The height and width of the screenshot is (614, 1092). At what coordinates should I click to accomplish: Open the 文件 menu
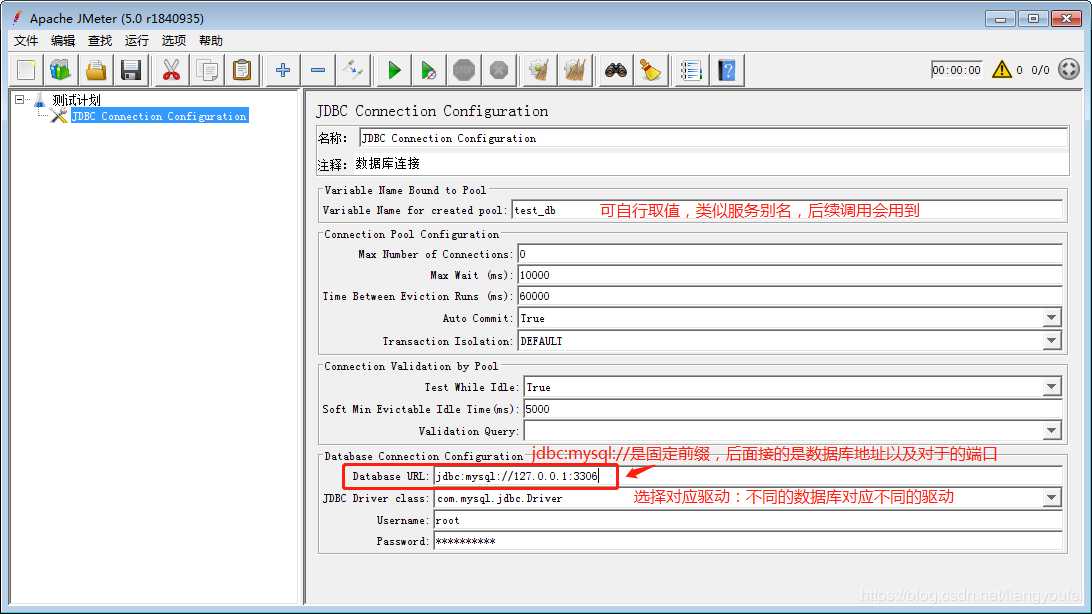pos(26,40)
